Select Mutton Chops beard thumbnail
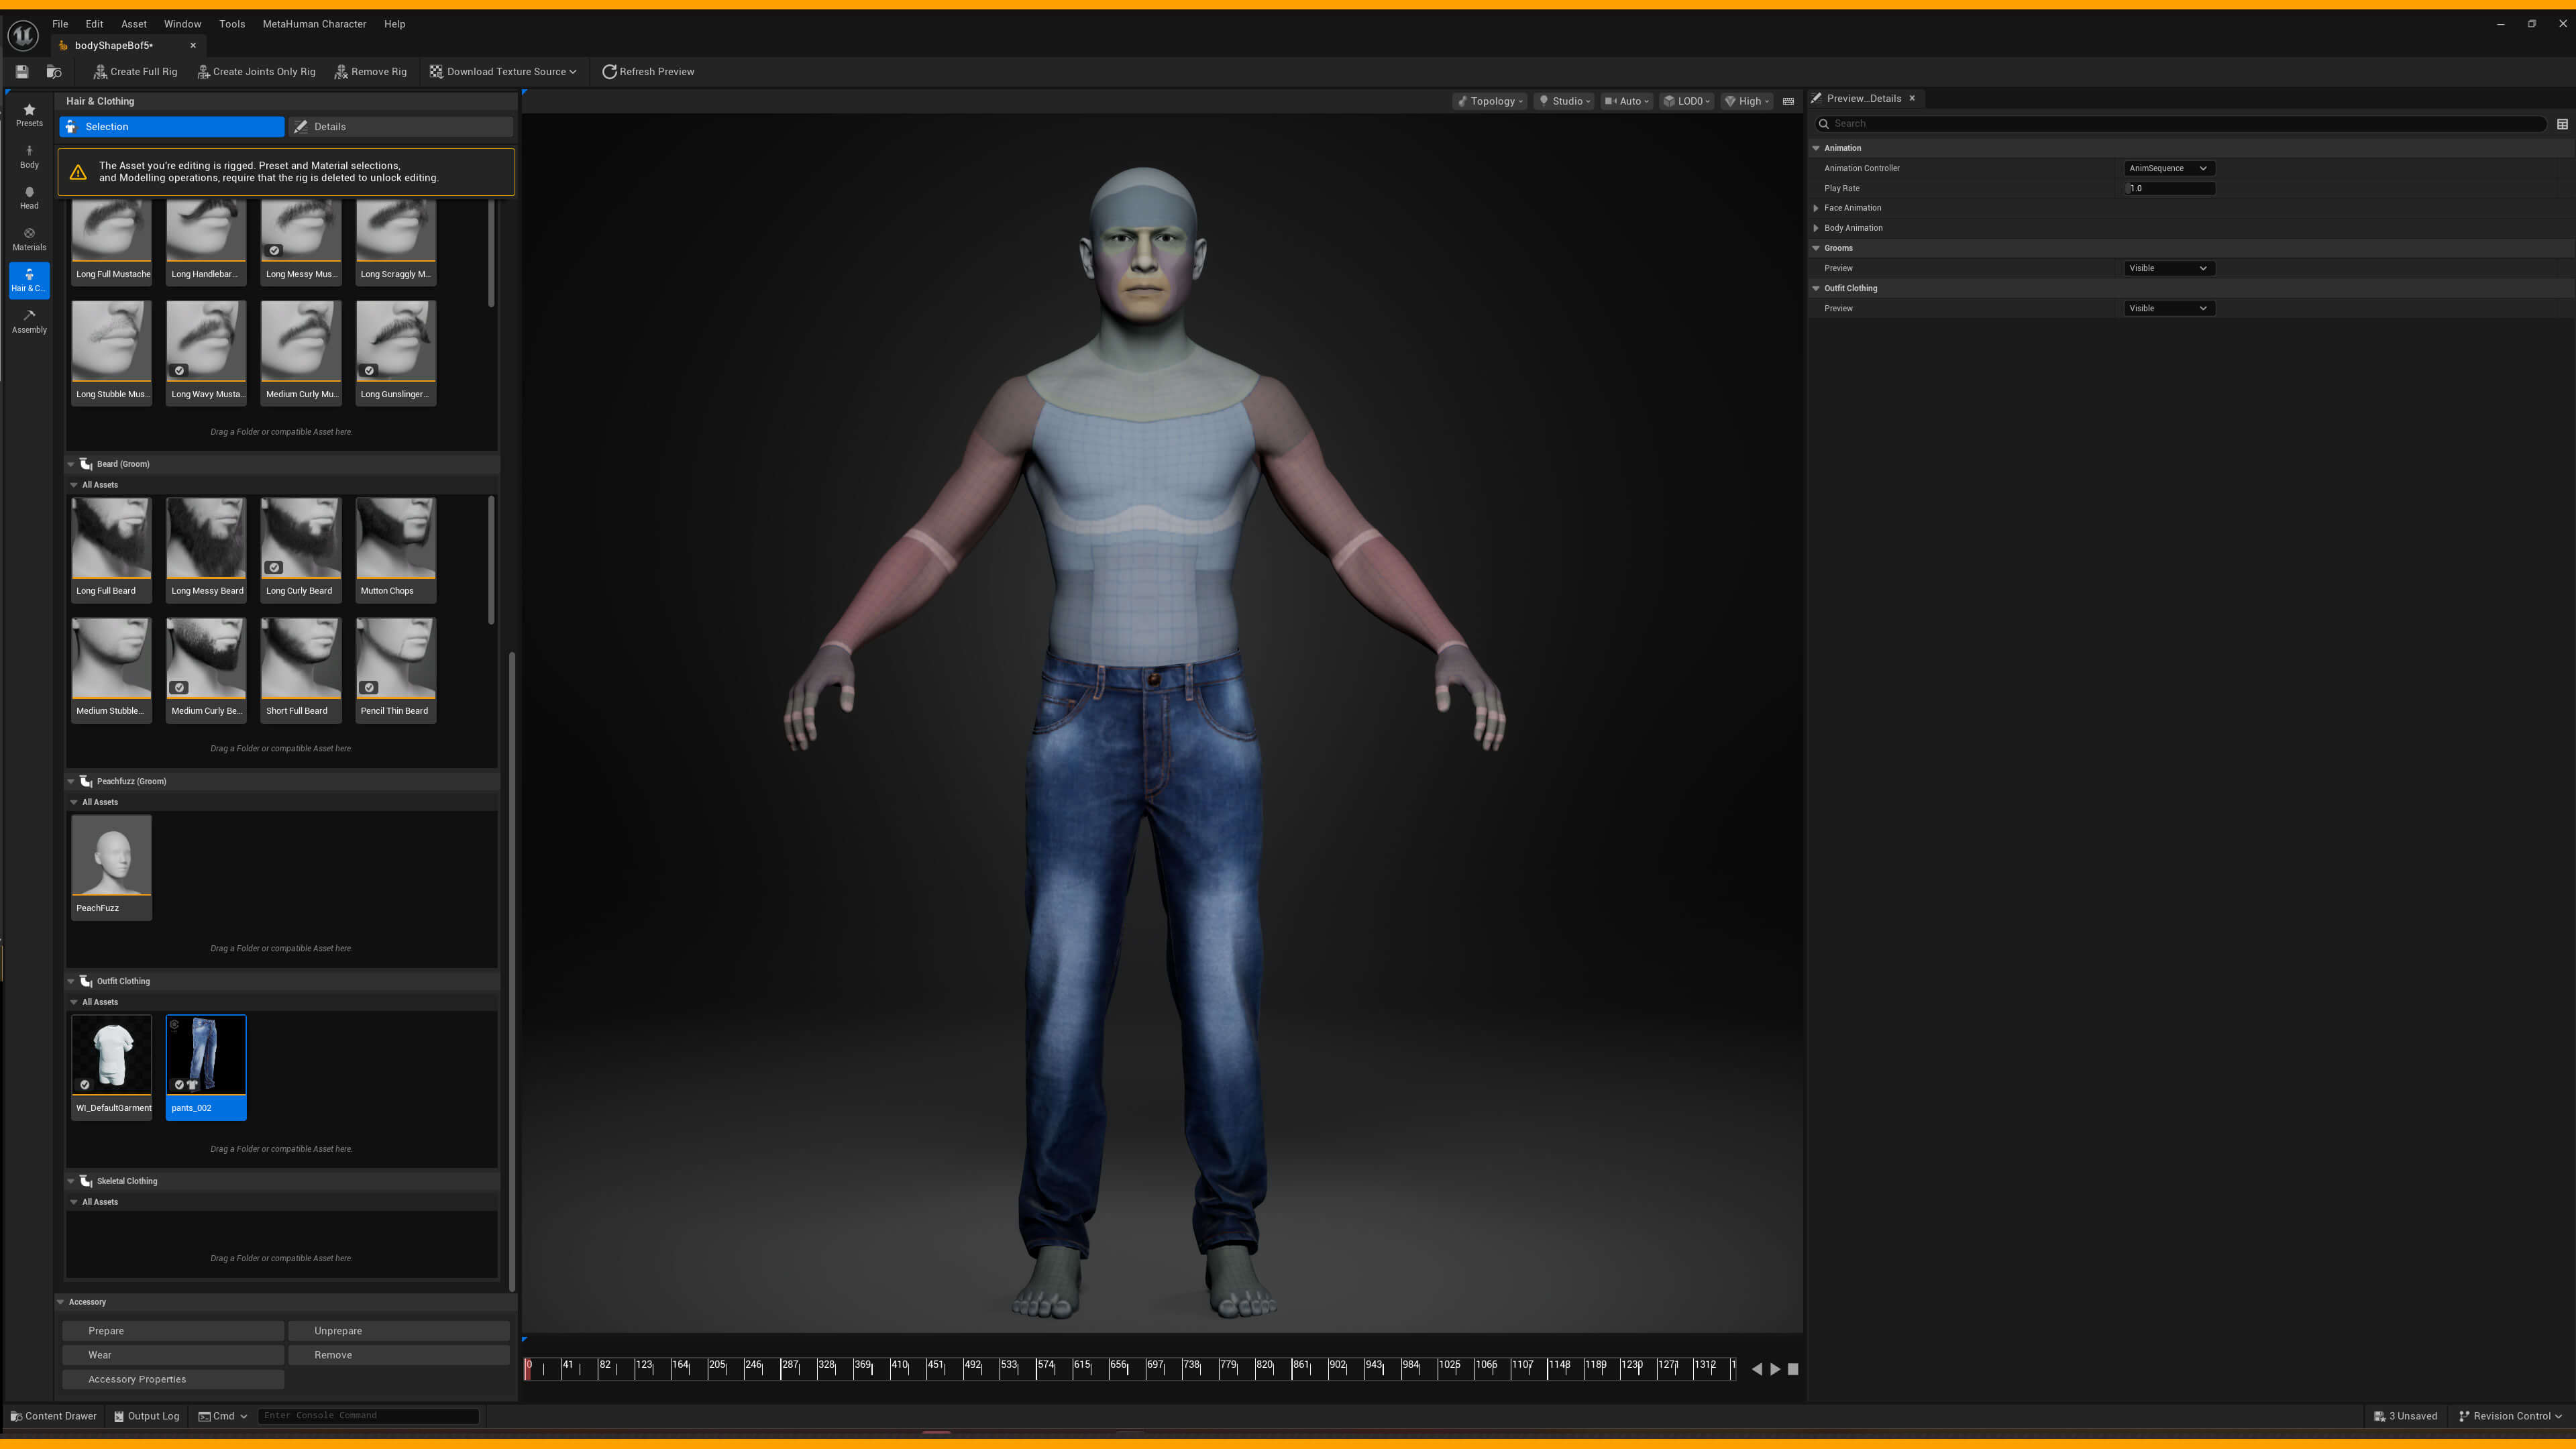2576x1449 pixels. (396, 549)
